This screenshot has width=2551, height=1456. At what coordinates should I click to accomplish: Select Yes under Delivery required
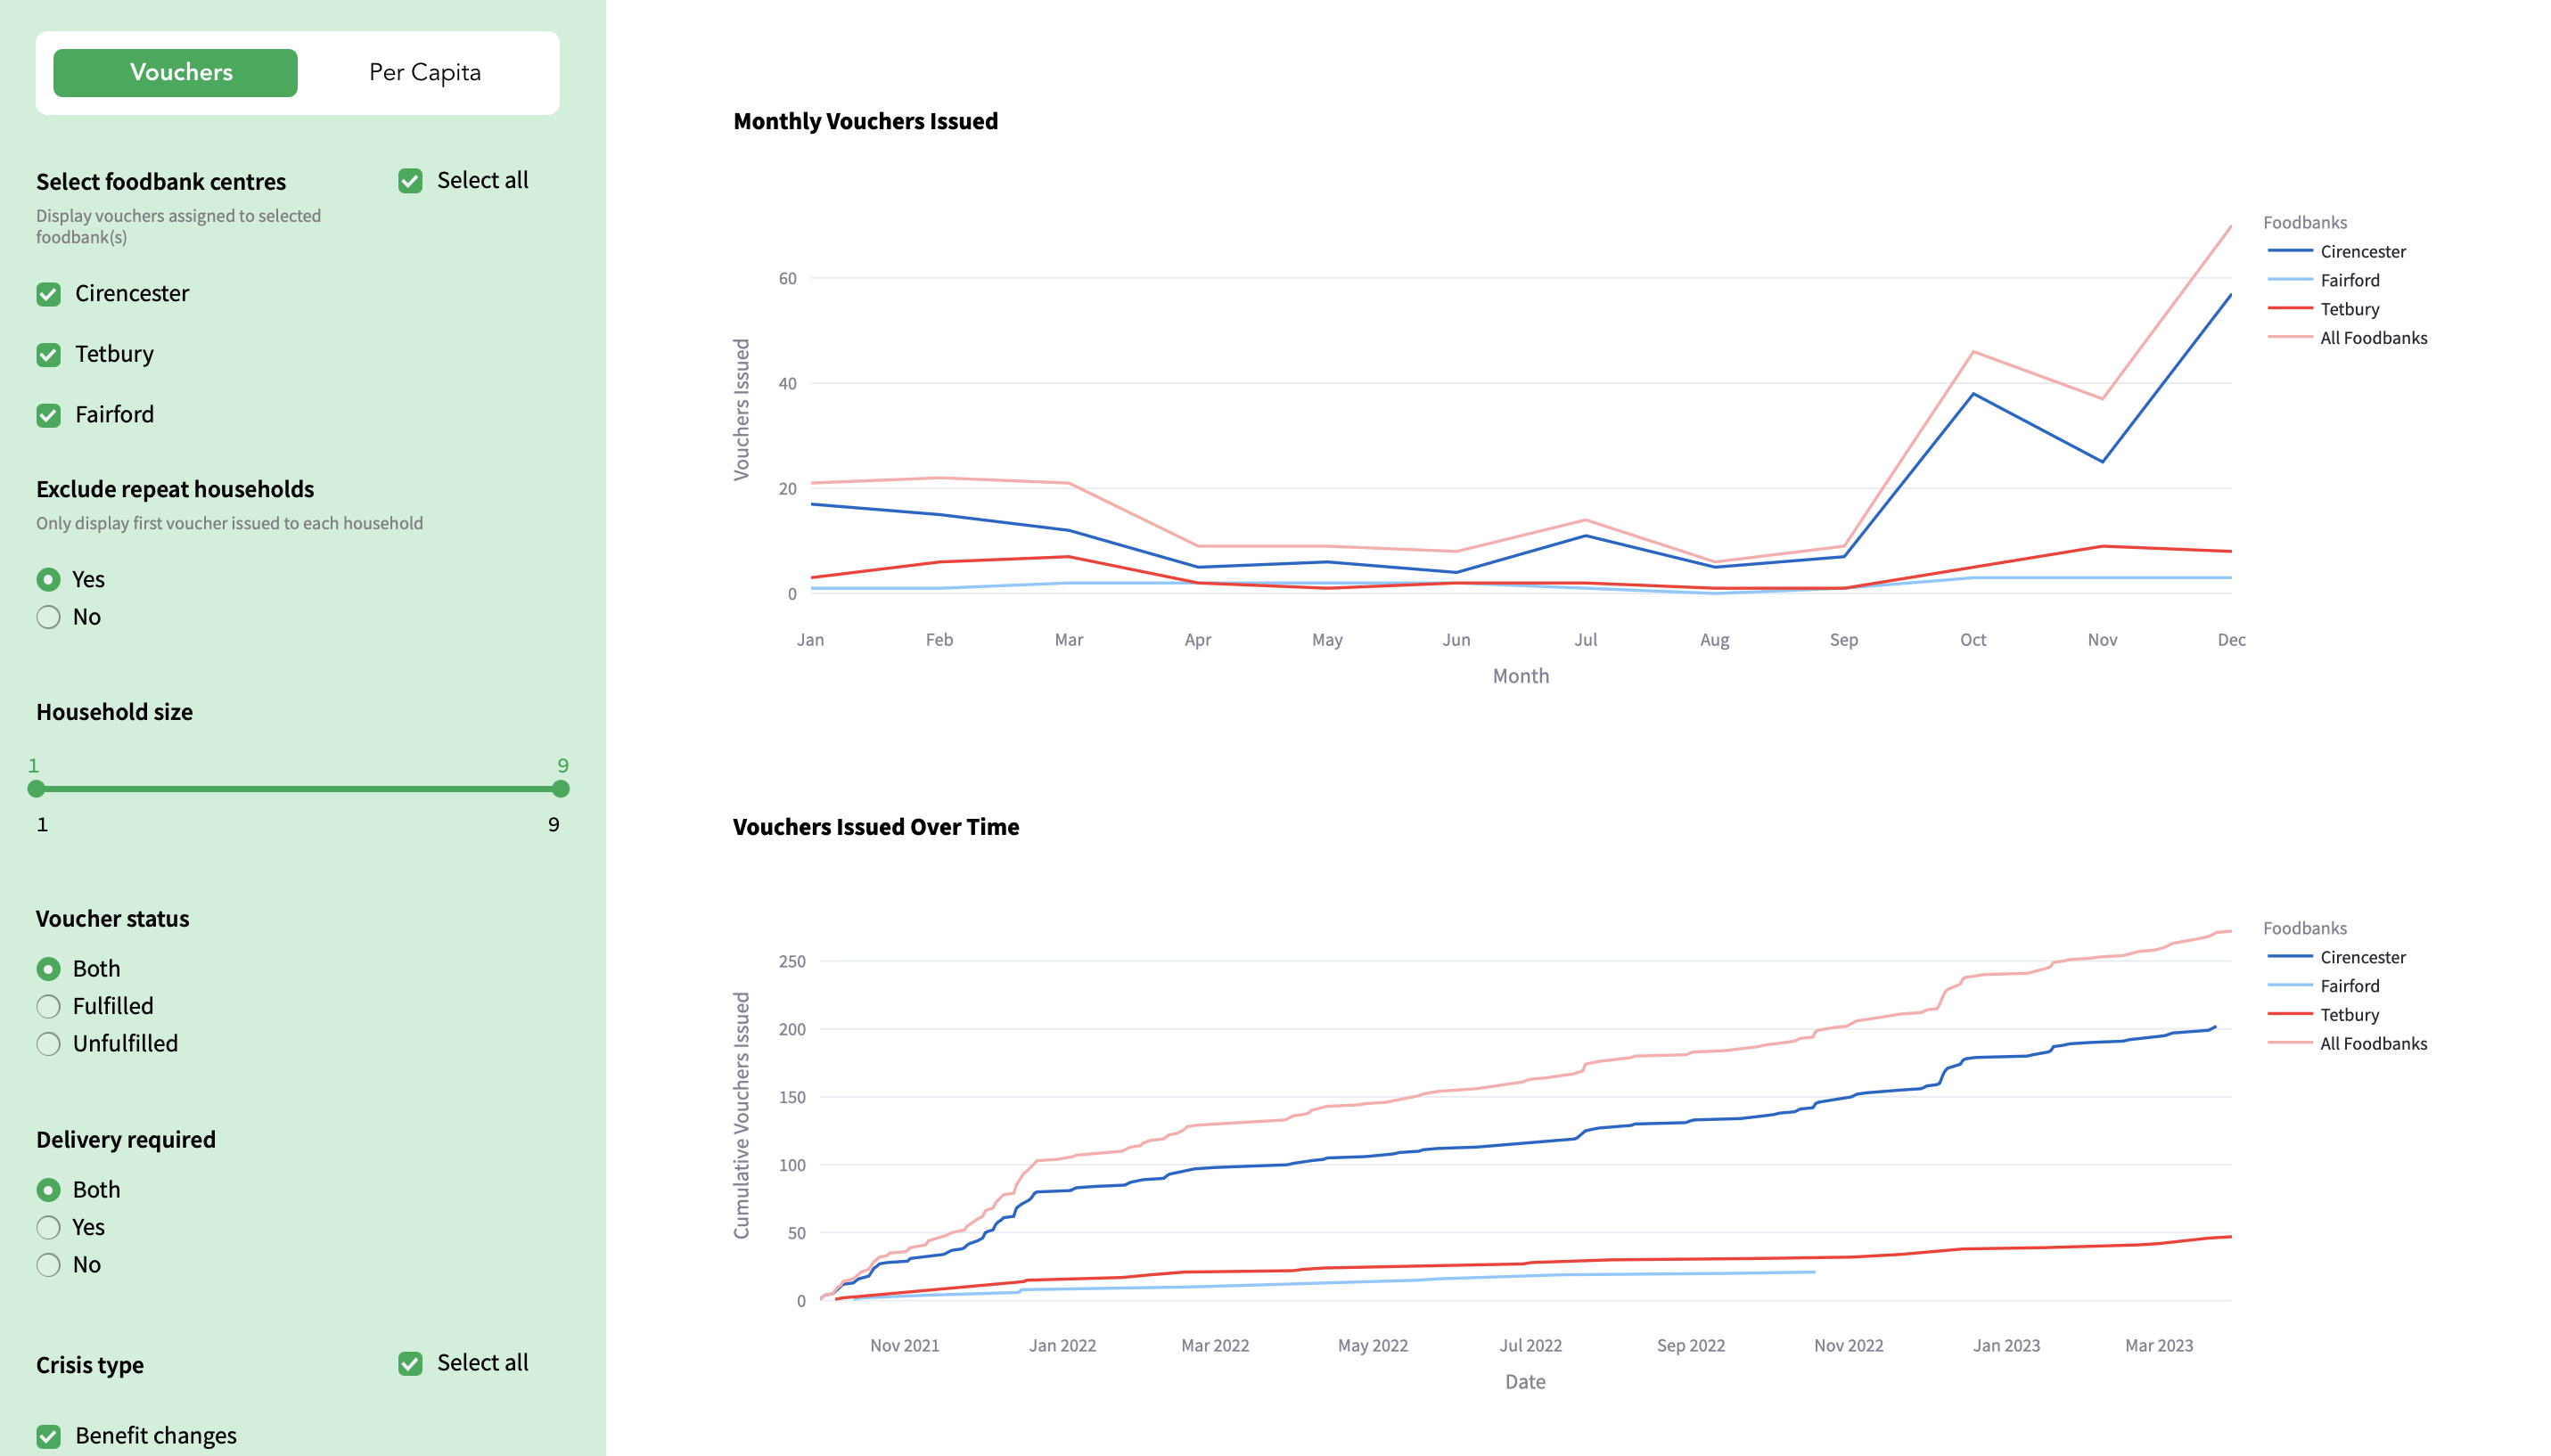tap(48, 1227)
